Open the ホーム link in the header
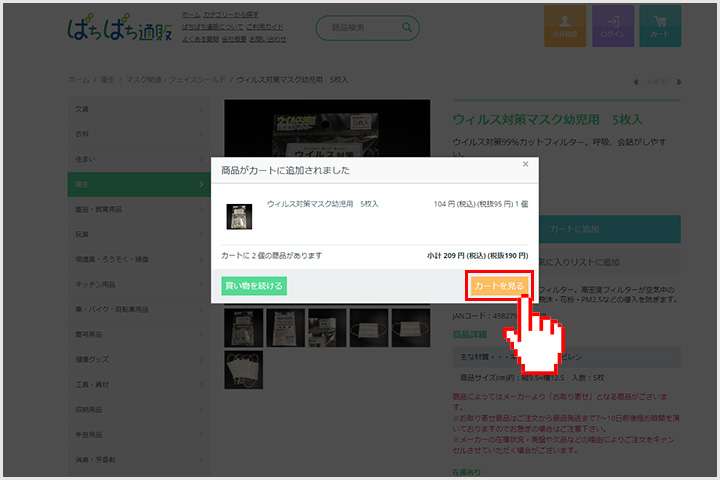The width and height of the screenshot is (720, 480). [191, 15]
